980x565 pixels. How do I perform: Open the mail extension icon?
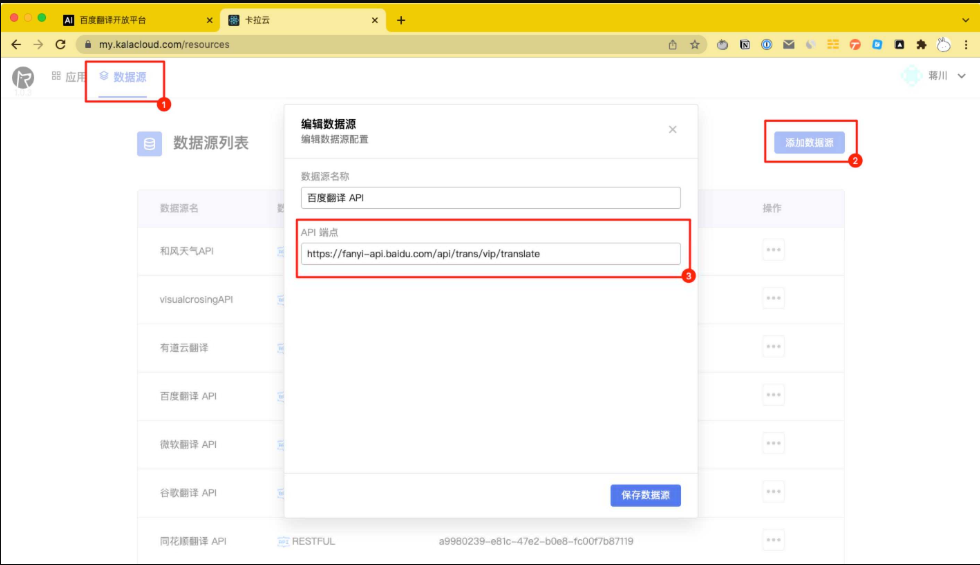point(789,44)
